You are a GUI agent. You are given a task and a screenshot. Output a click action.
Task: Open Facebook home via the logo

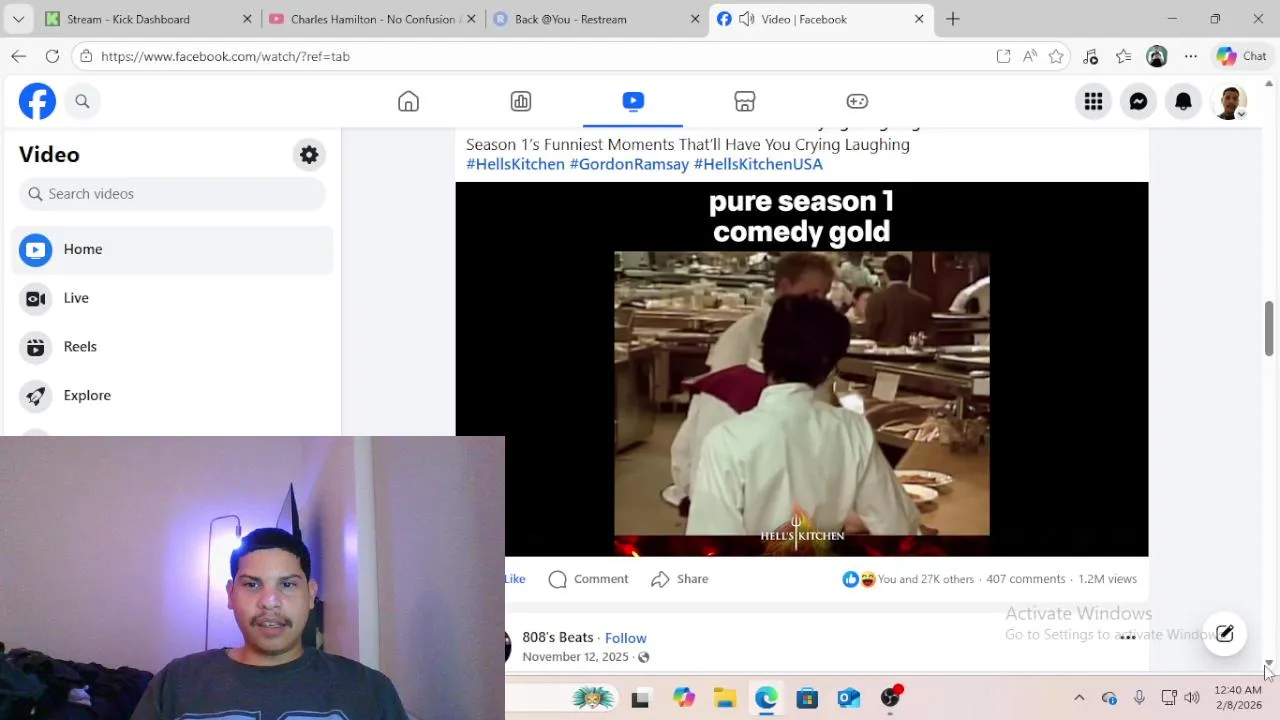(37, 101)
